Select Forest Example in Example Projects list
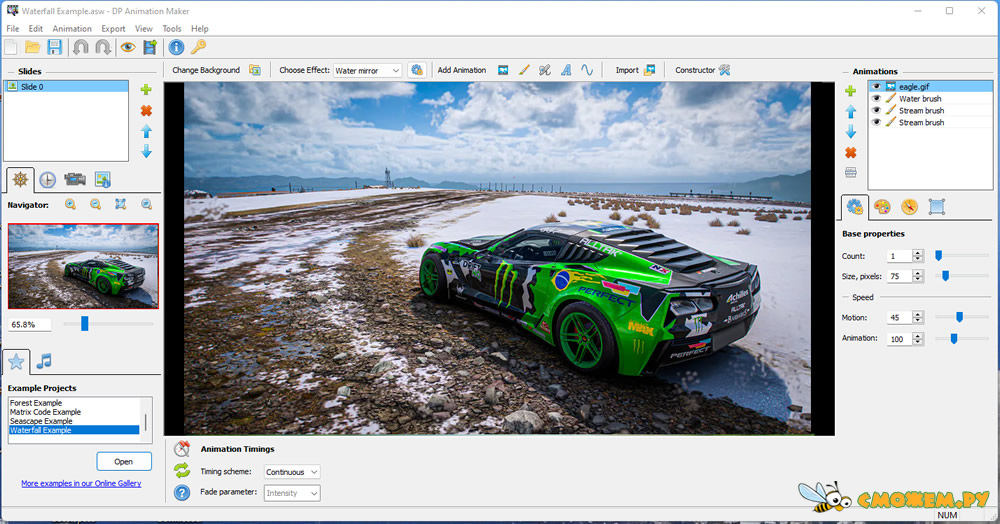The image size is (1000, 524). (36, 403)
